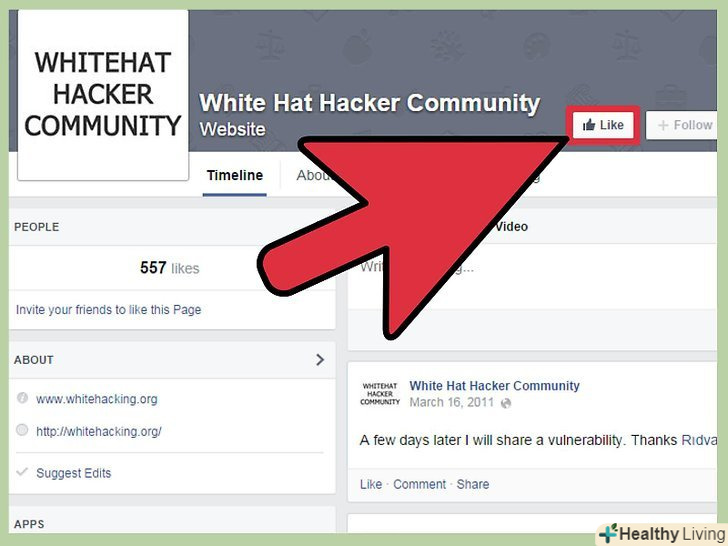Open the Whitehat Hacker Community profile picture
Image resolution: width=728 pixels, height=546 pixels.
[103, 95]
